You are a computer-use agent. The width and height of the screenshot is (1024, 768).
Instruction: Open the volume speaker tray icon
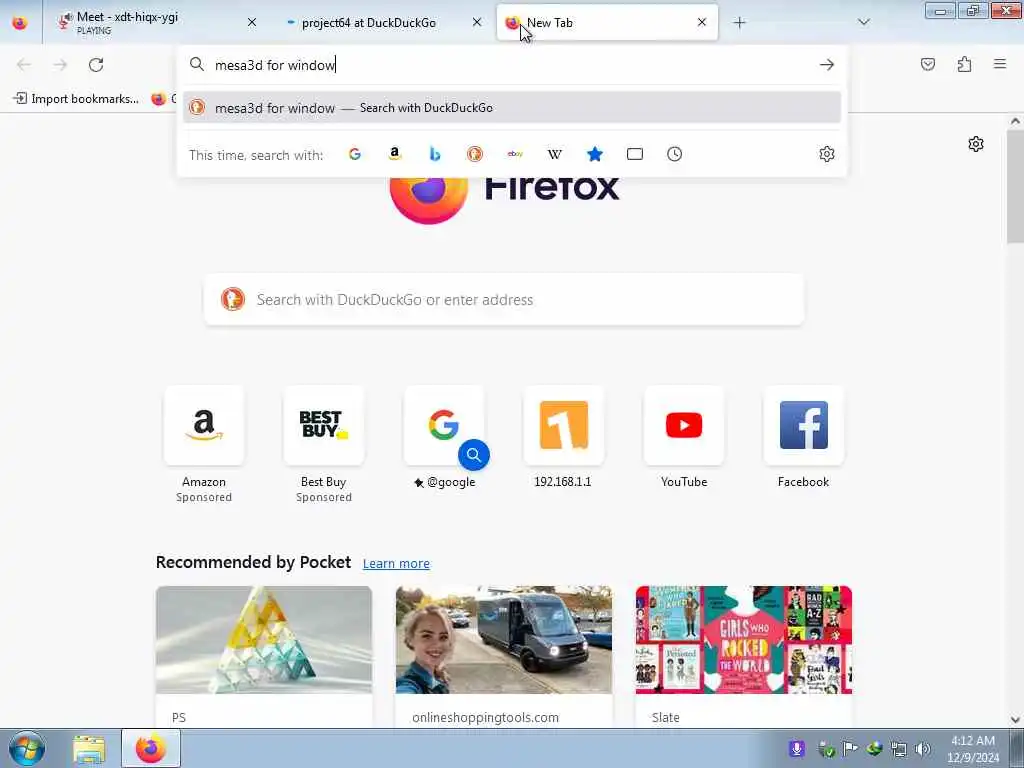(x=922, y=749)
